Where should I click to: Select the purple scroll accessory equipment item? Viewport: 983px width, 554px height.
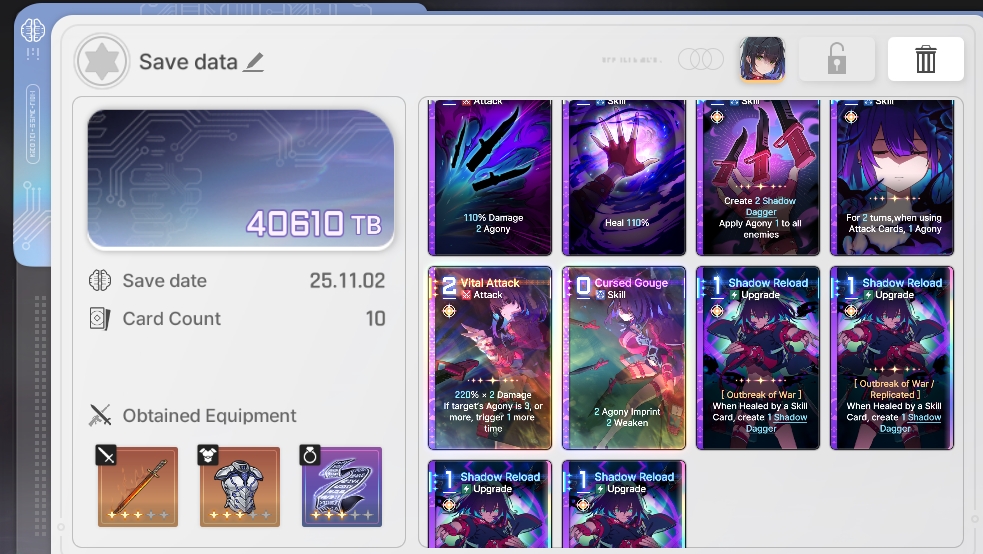point(342,486)
